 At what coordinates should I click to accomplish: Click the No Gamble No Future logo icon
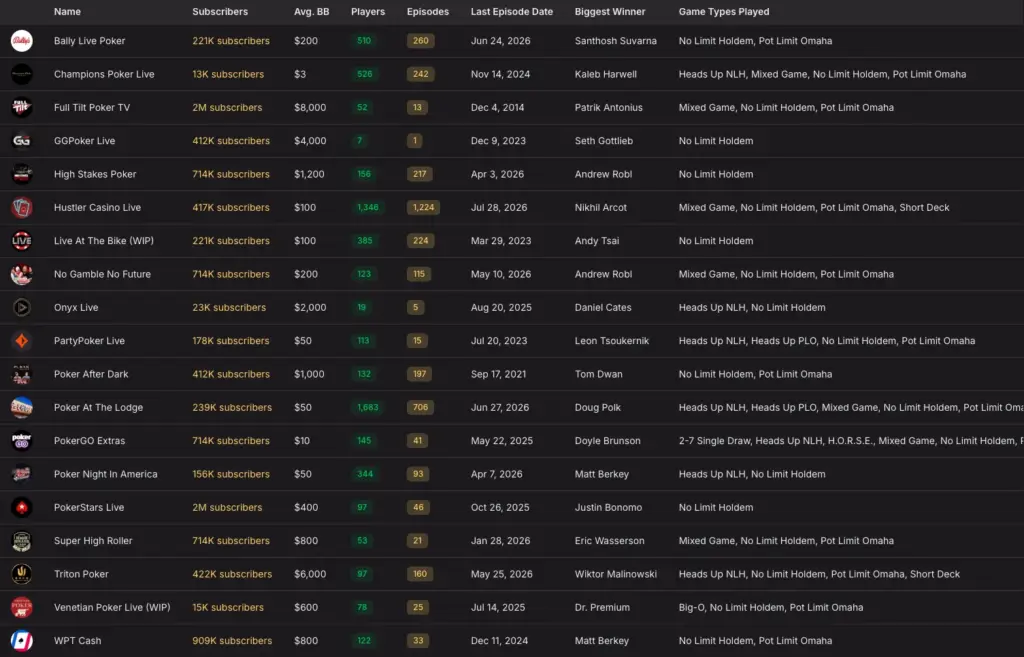point(22,274)
